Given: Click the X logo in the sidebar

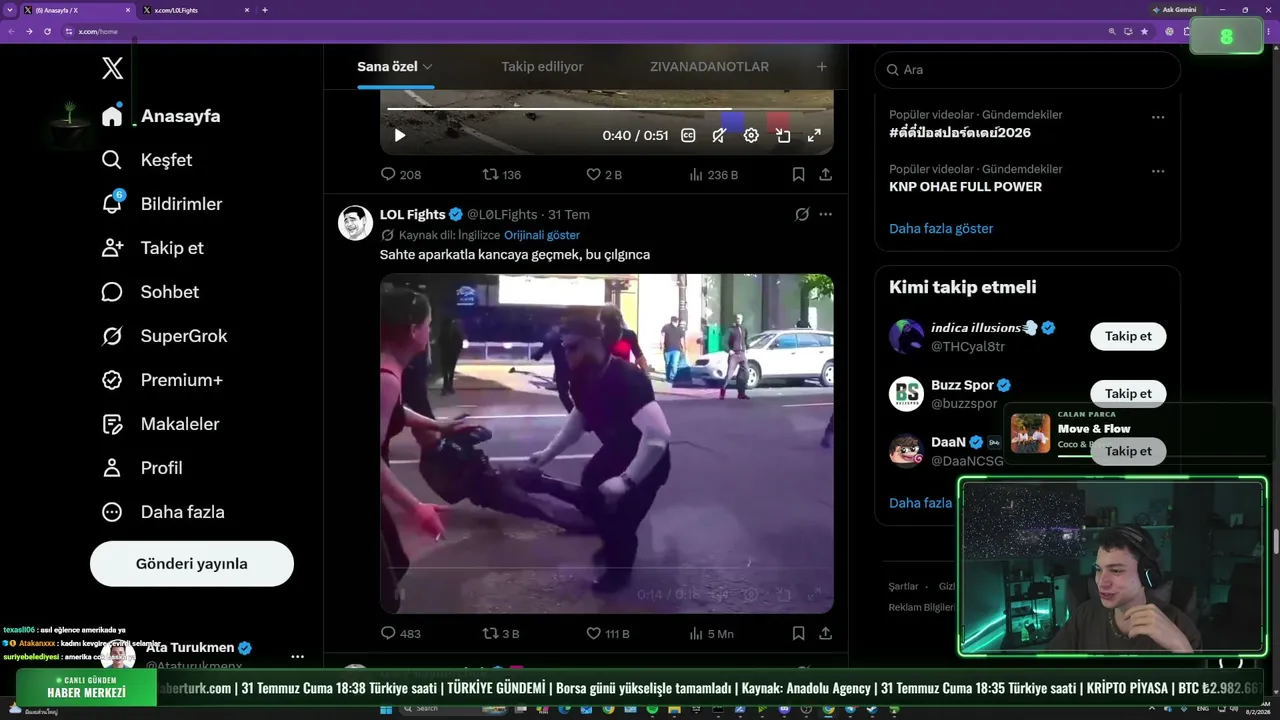Looking at the screenshot, I should [x=113, y=68].
